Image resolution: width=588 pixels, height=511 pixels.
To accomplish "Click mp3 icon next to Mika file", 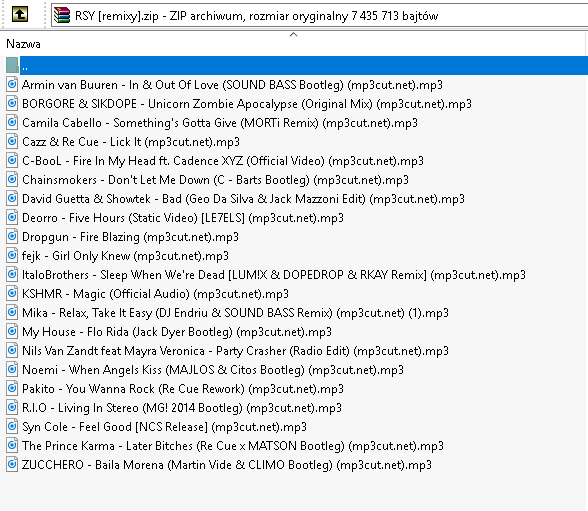I will coord(12,313).
